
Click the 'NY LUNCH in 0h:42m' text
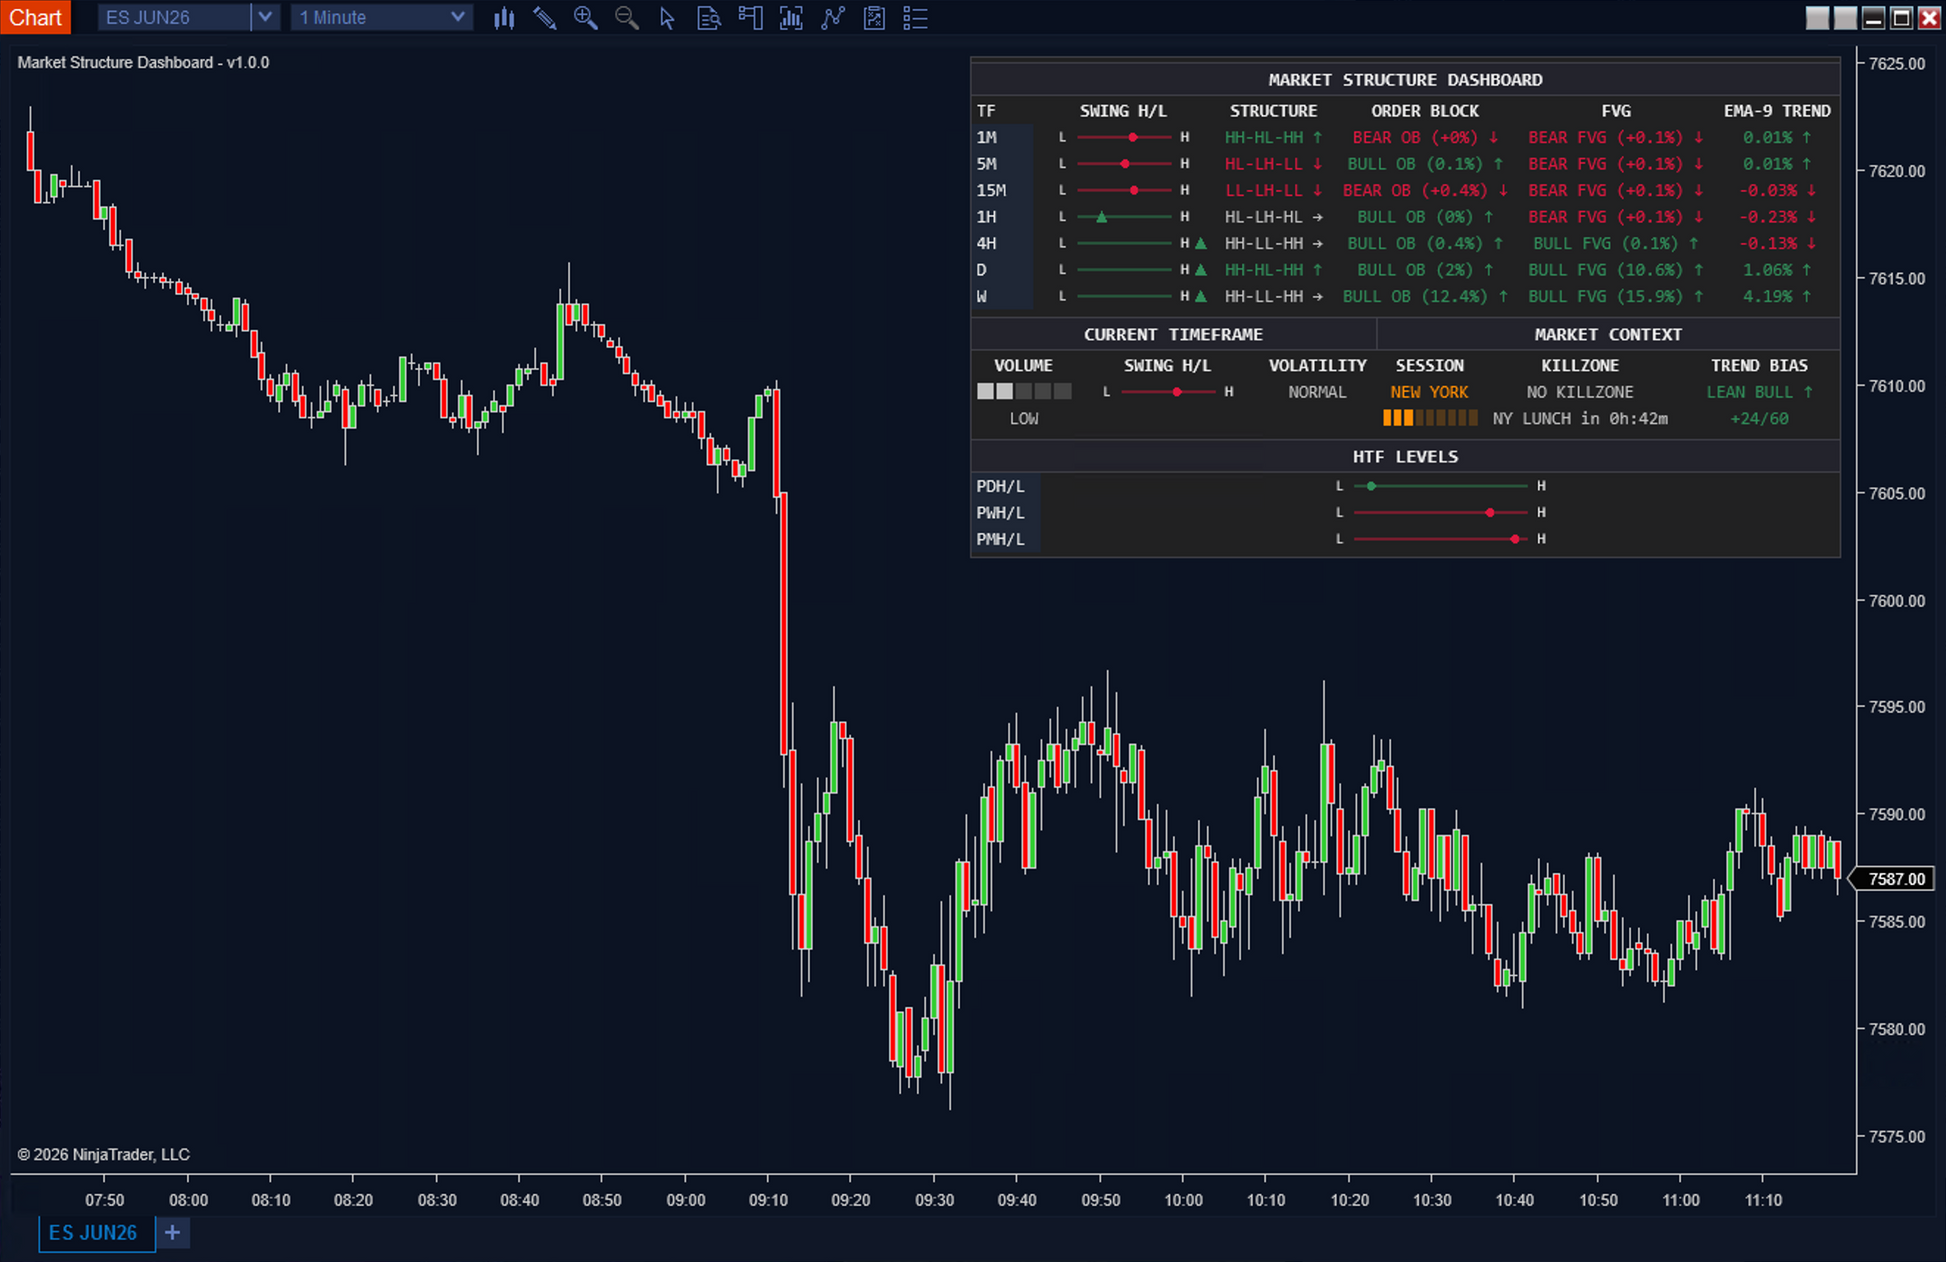pos(1580,419)
